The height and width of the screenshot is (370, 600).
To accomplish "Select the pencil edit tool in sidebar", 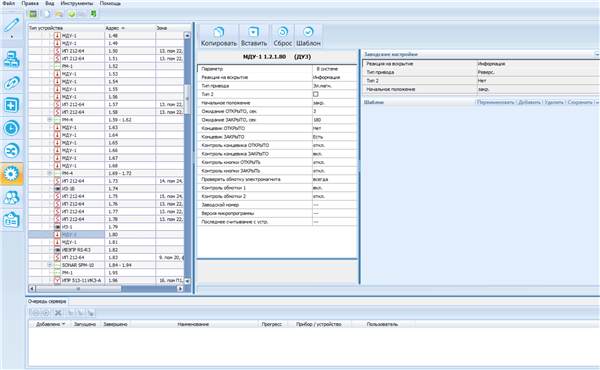I will (x=11, y=25).
